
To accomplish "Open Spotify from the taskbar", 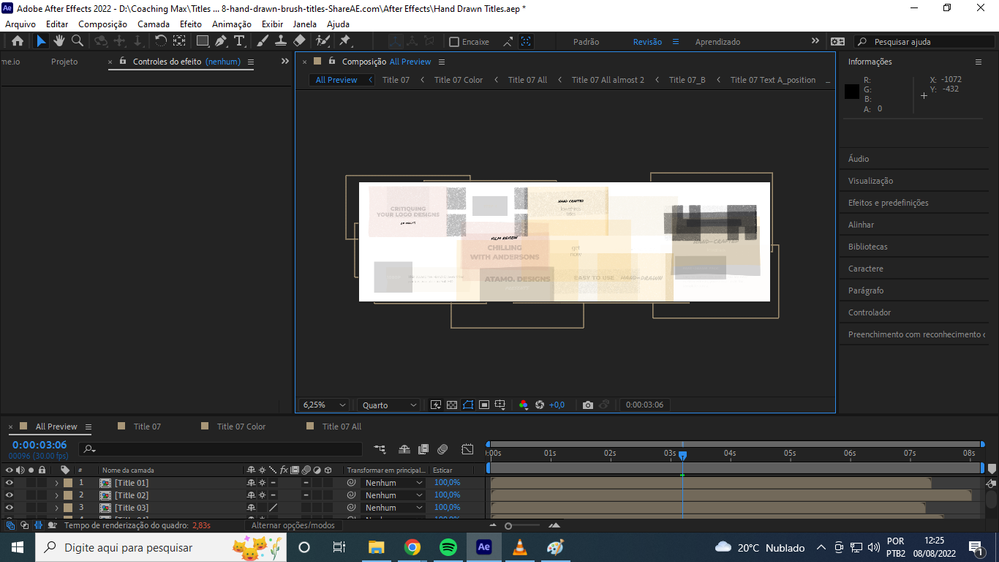I will pyautogui.click(x=448, y=547).
